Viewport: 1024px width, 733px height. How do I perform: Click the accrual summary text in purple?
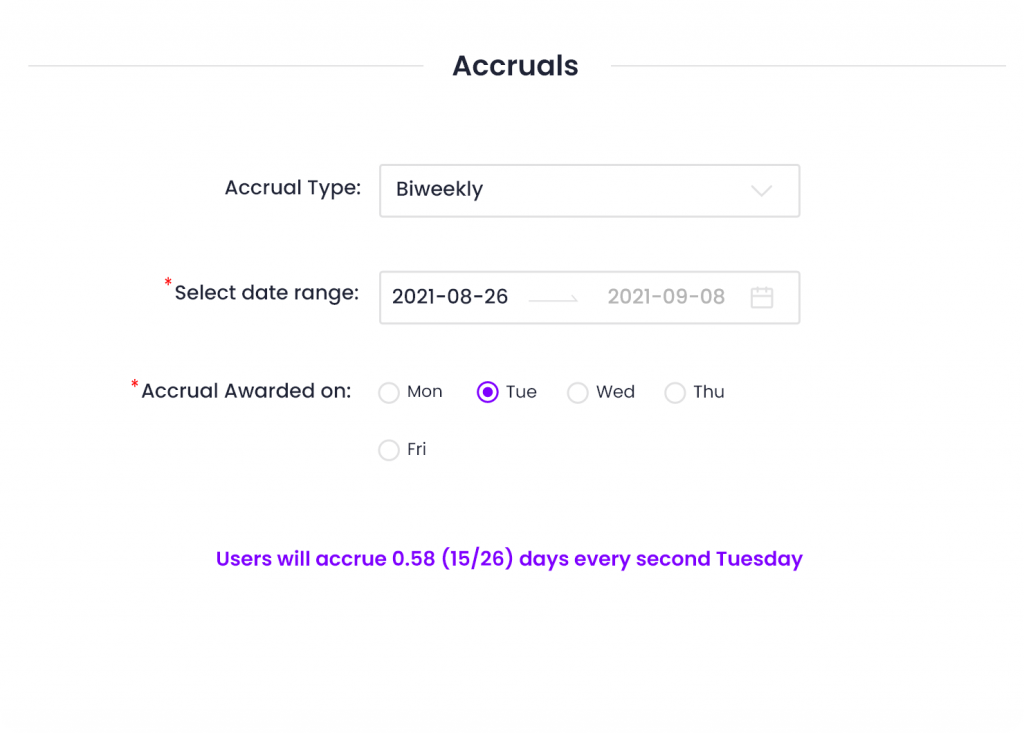pos(509,559)
